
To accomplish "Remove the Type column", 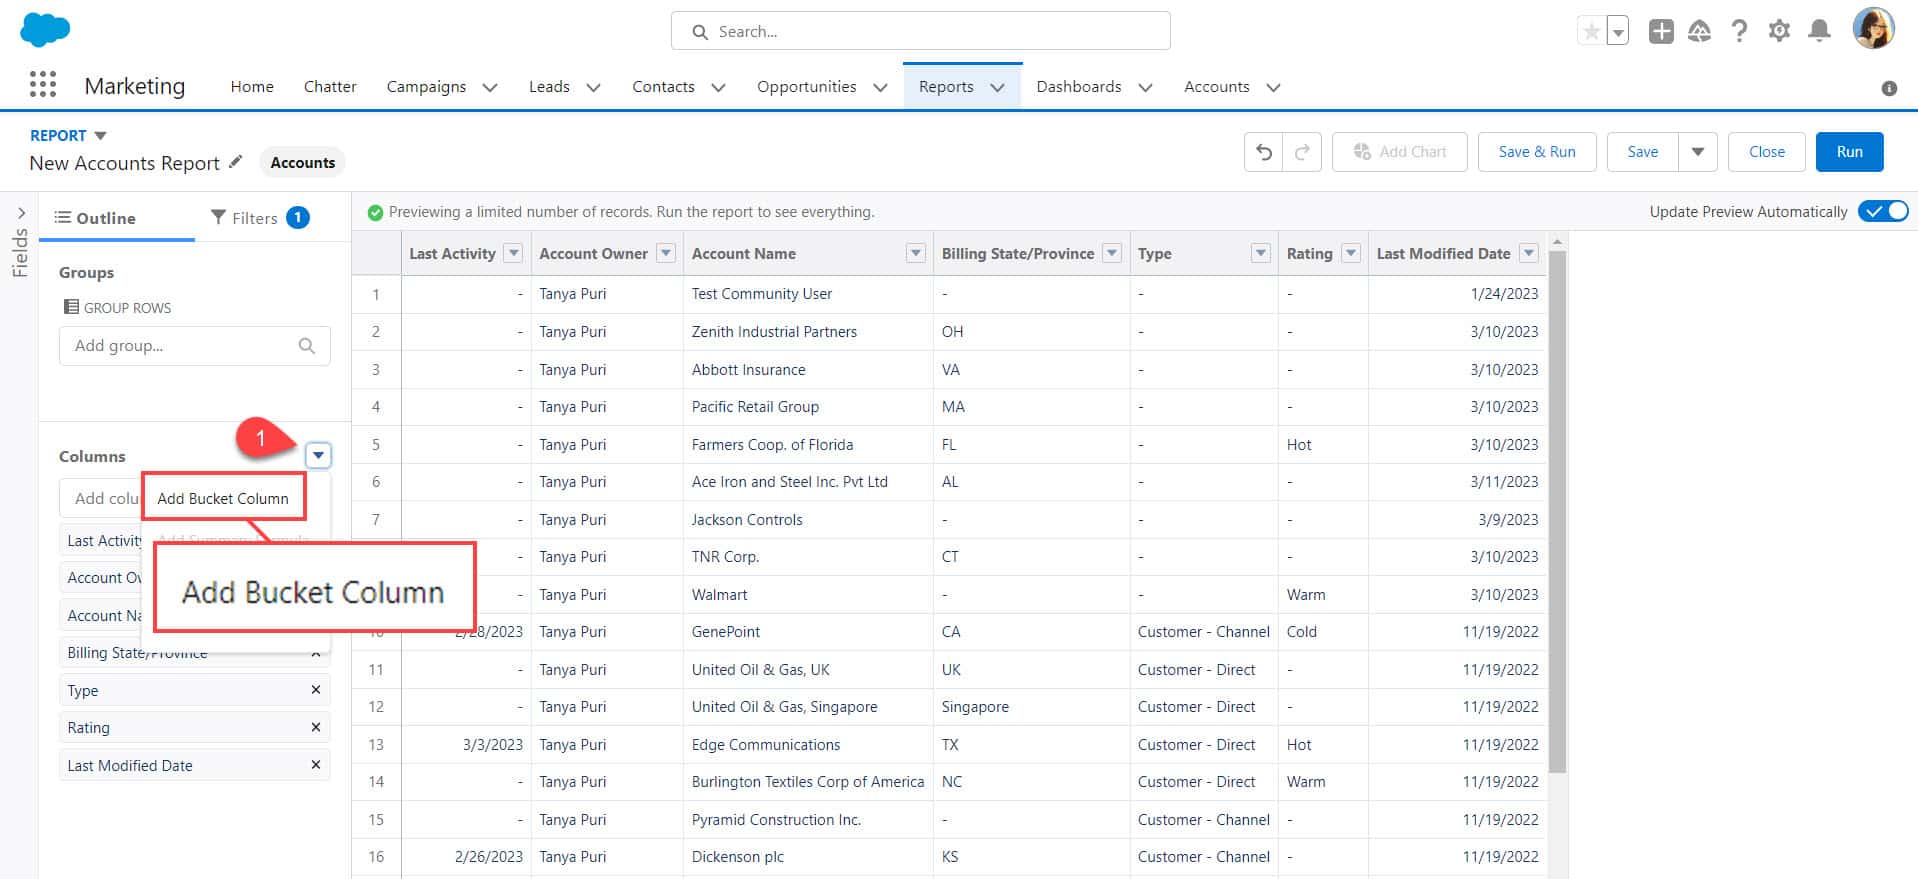I will click(x=316, y=690).
